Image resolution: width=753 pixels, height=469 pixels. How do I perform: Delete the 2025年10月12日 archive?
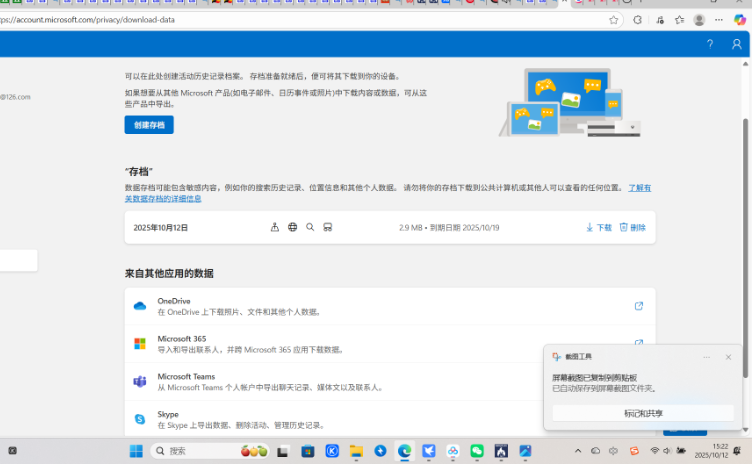coord(632,228)
